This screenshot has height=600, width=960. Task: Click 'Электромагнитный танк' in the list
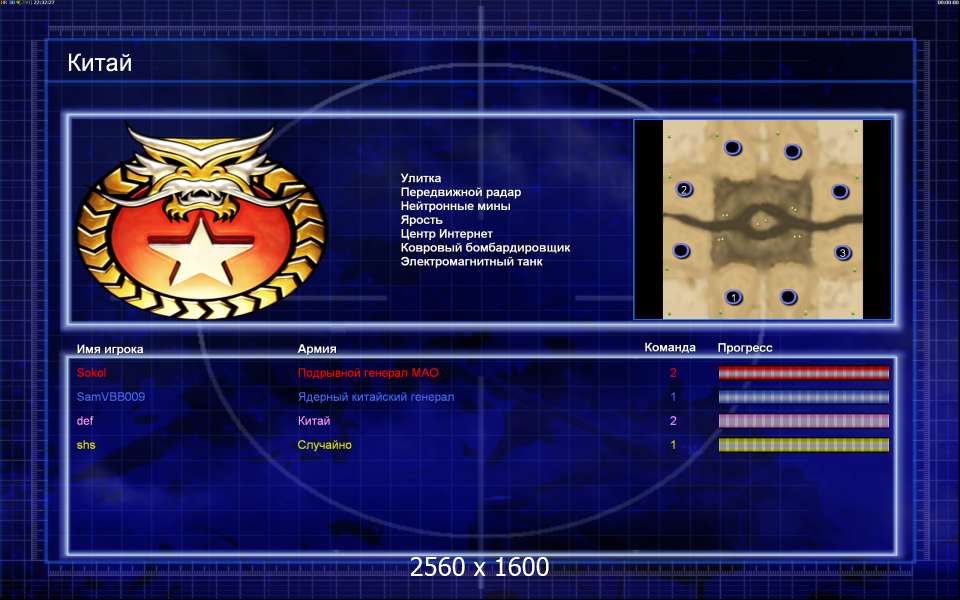471,261
